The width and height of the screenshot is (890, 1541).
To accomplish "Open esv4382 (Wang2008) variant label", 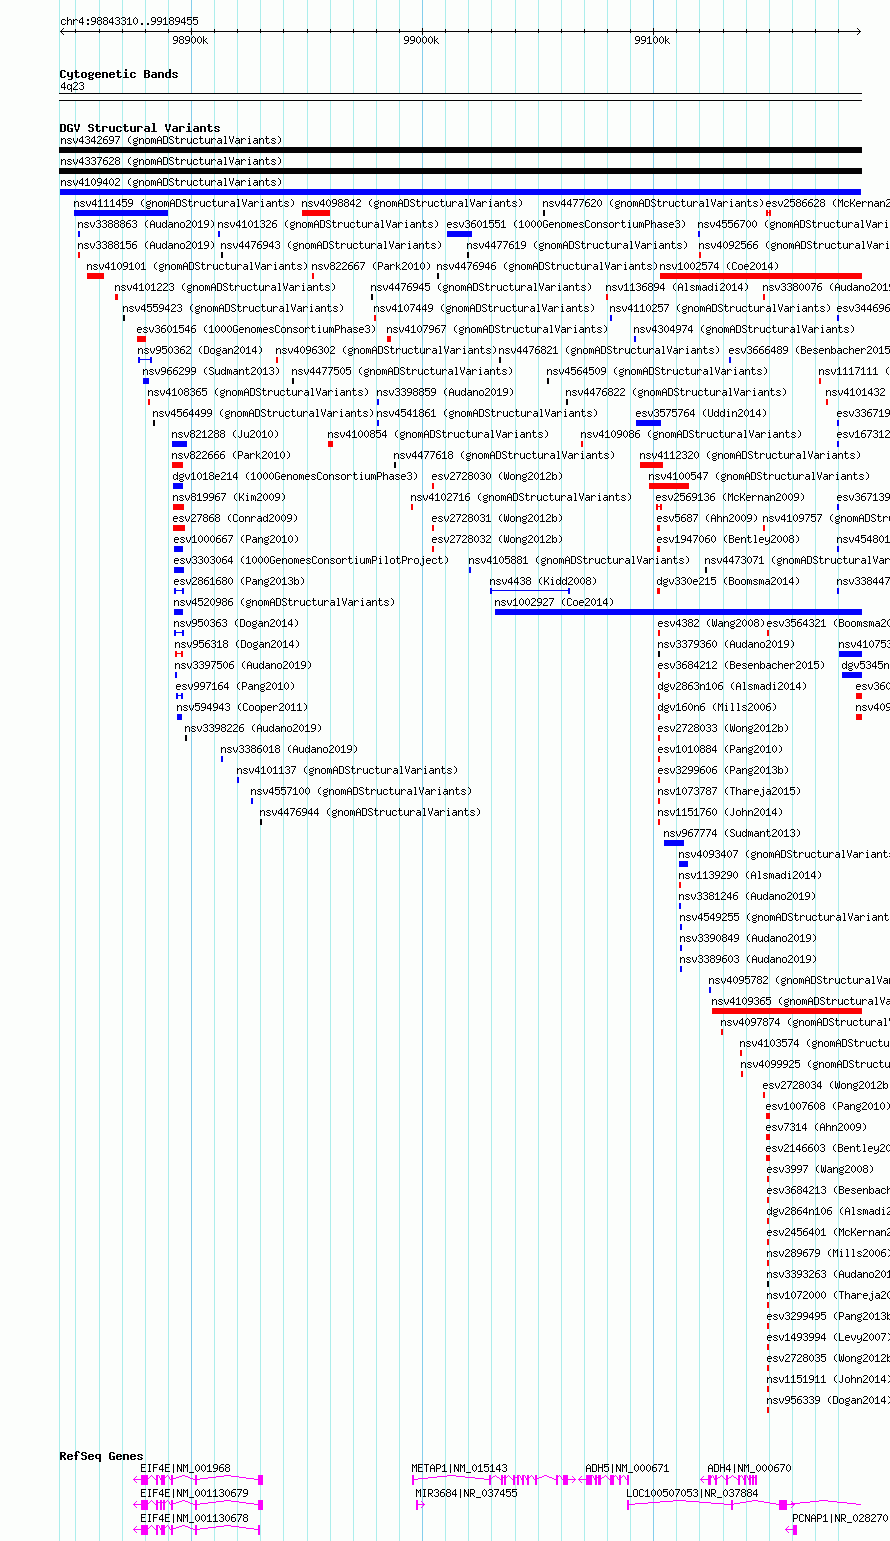I will pos(710,623).
